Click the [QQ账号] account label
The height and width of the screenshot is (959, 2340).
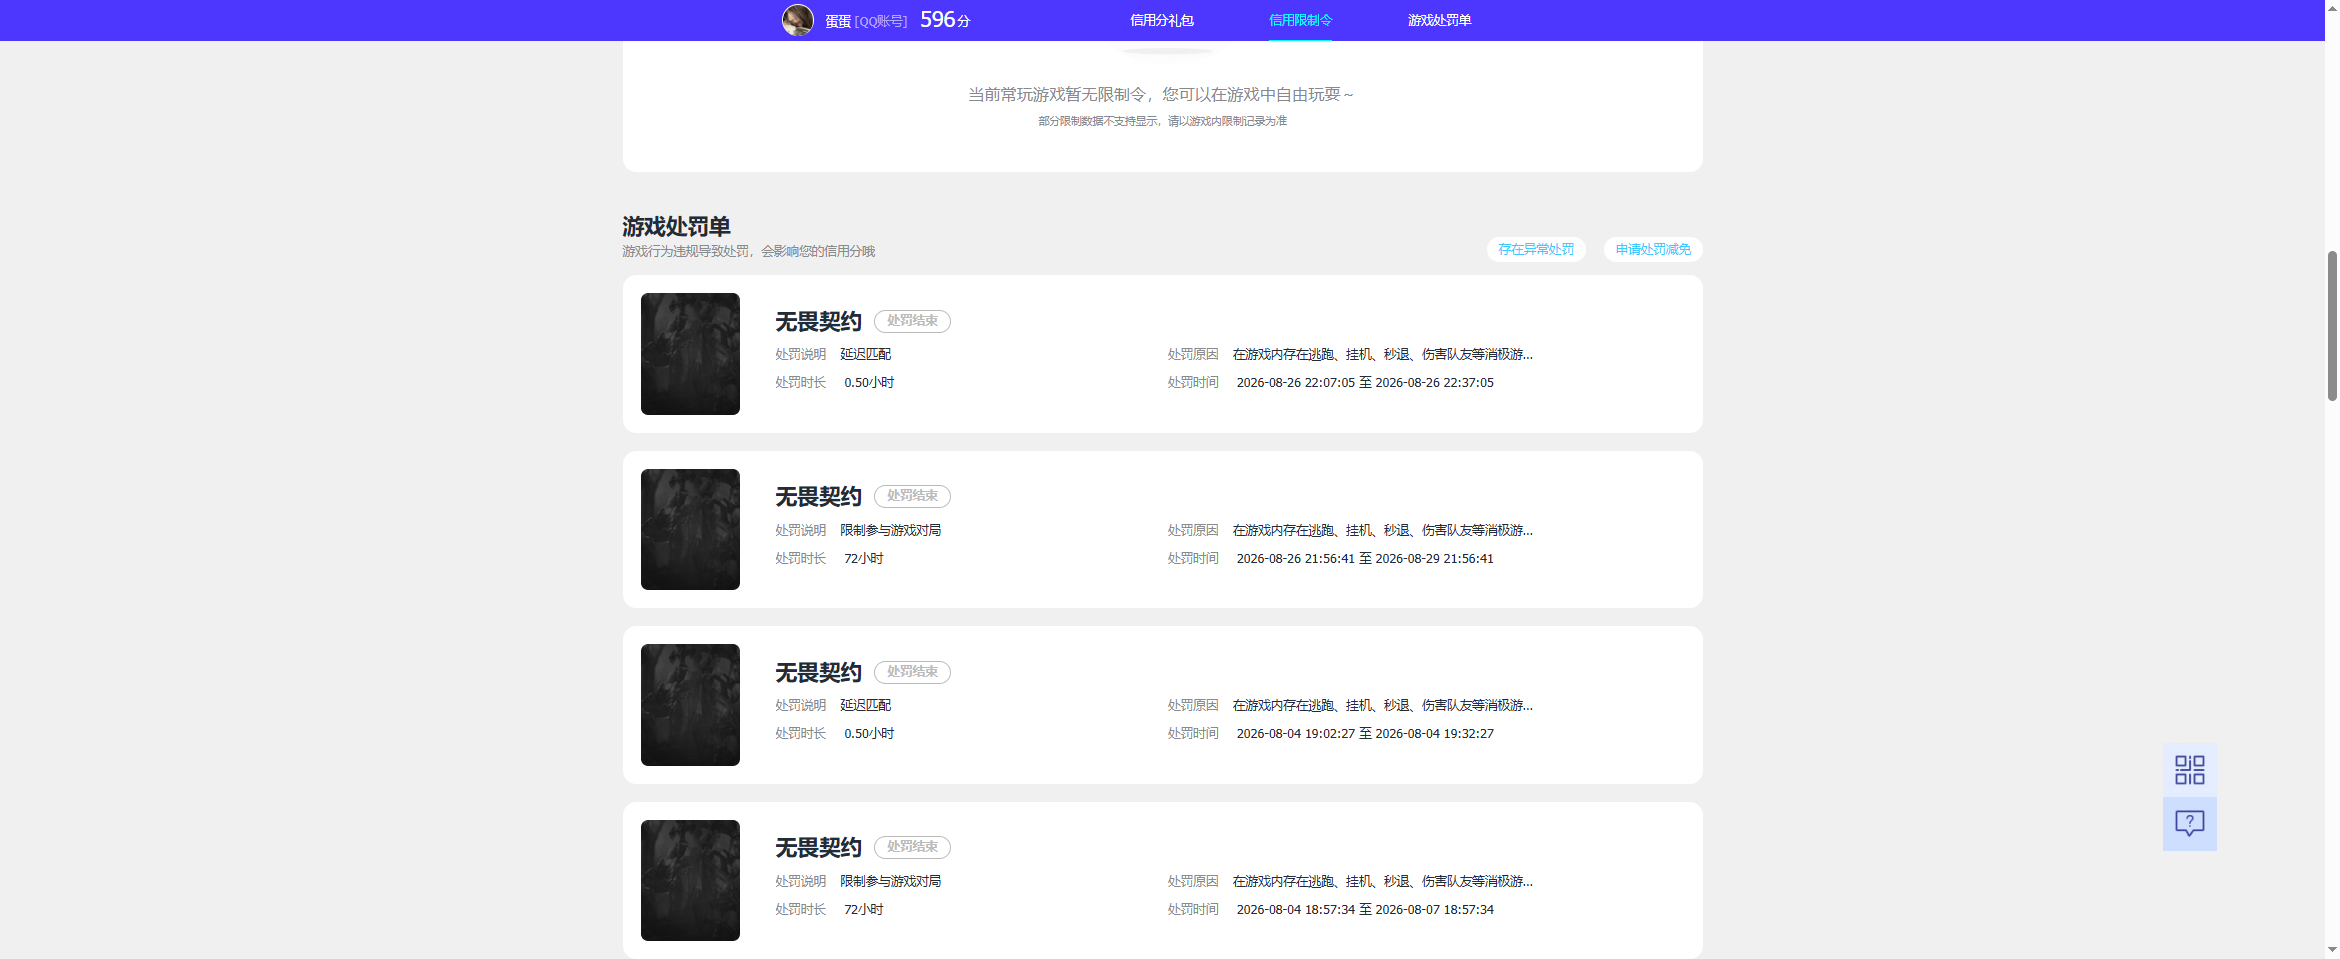(881, 21)
